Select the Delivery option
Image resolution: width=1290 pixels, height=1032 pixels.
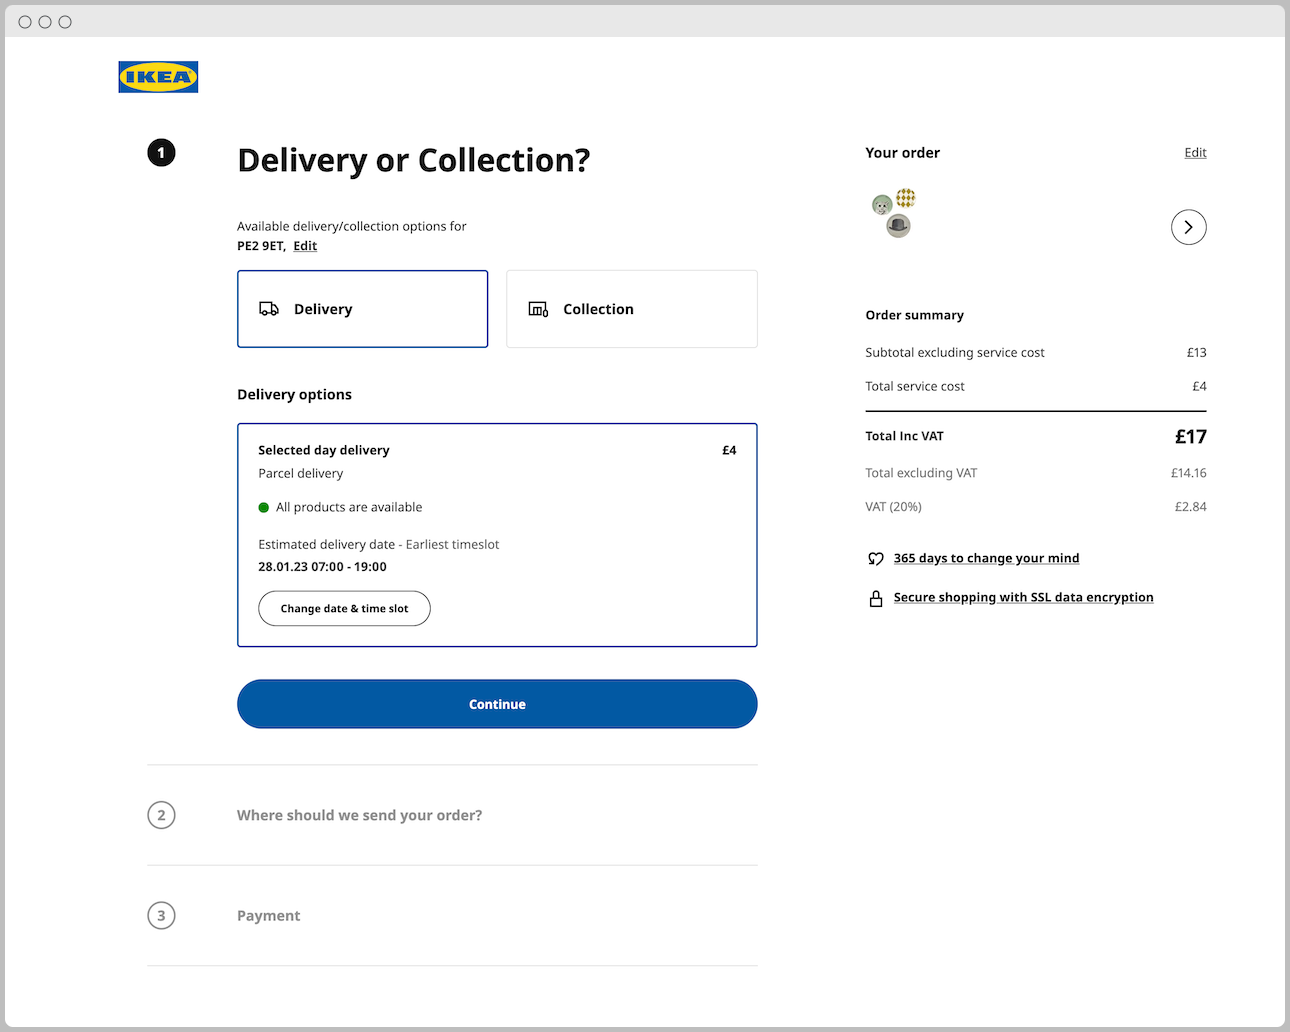click(x=362, y=308)
